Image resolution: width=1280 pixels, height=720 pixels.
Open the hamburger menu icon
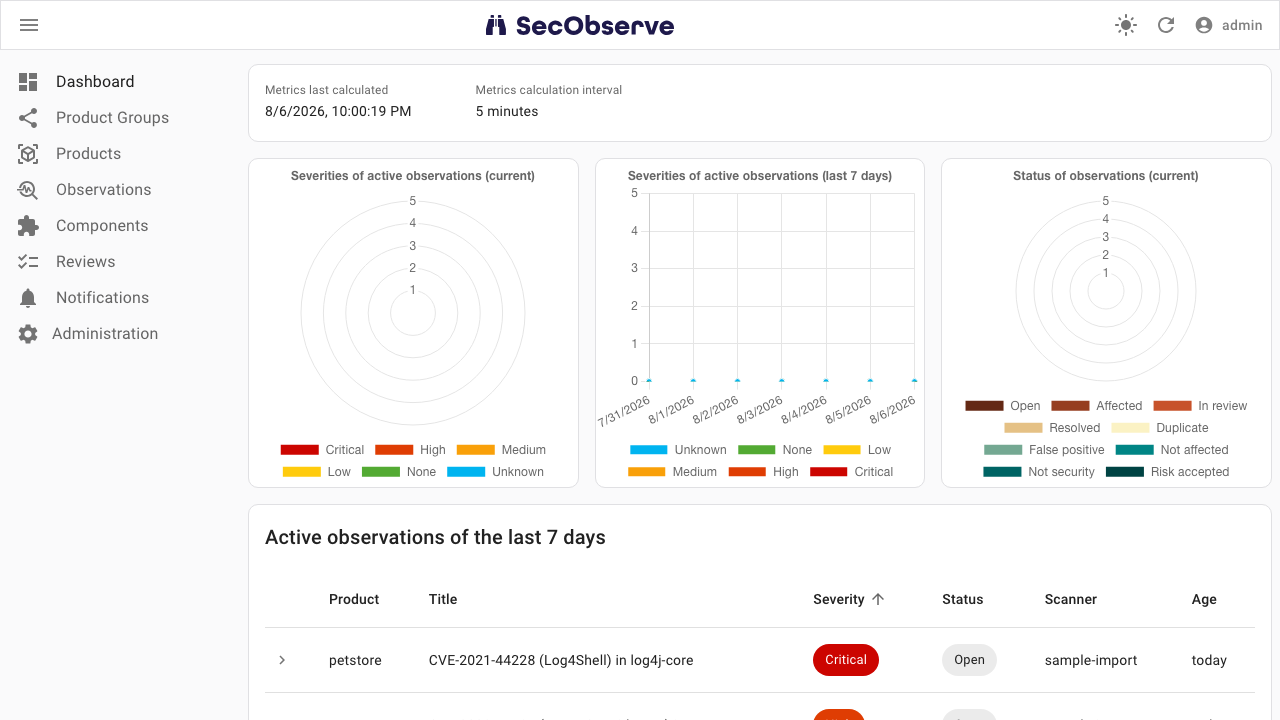click(29, 25)
